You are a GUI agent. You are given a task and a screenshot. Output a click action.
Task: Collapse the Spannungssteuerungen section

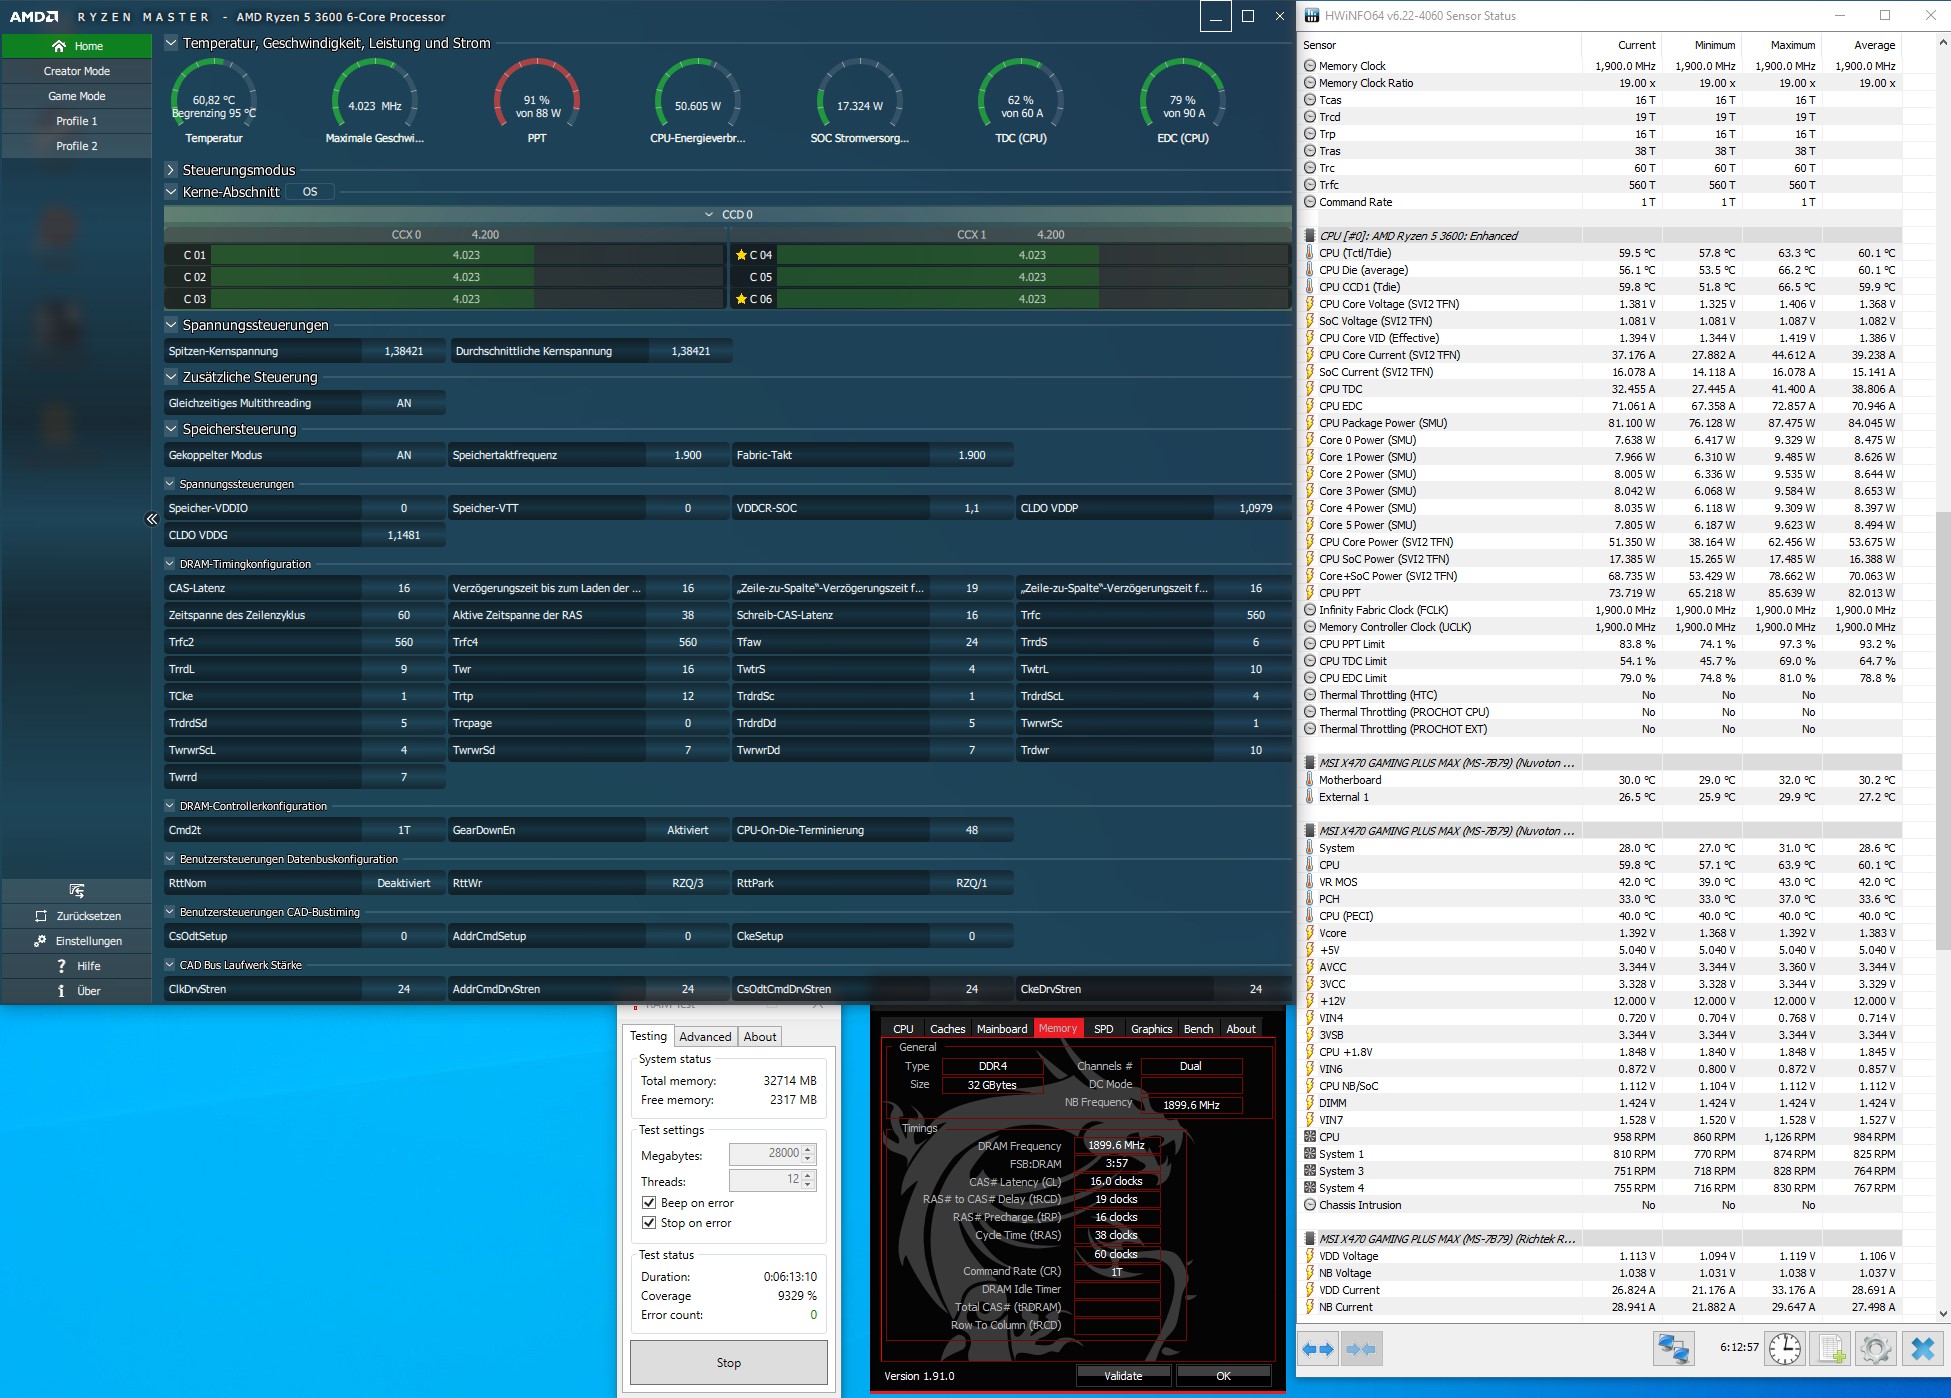point(171,325)
